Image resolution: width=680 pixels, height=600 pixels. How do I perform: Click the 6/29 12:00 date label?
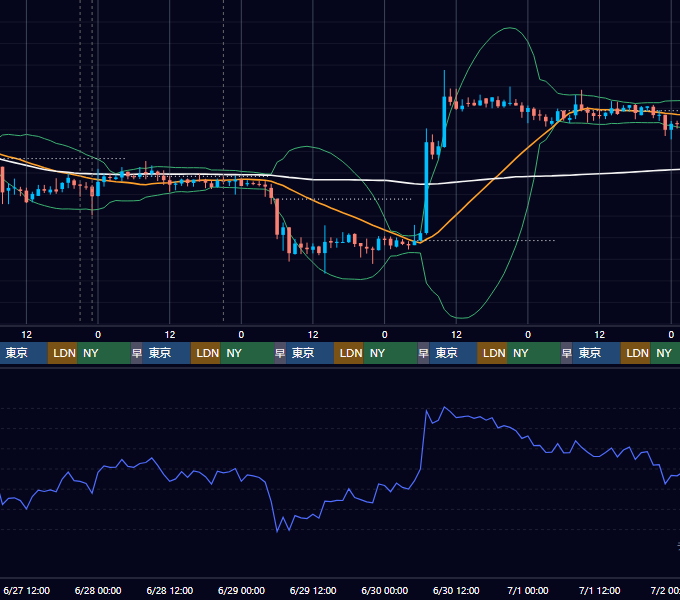click(x=313, y=590)
